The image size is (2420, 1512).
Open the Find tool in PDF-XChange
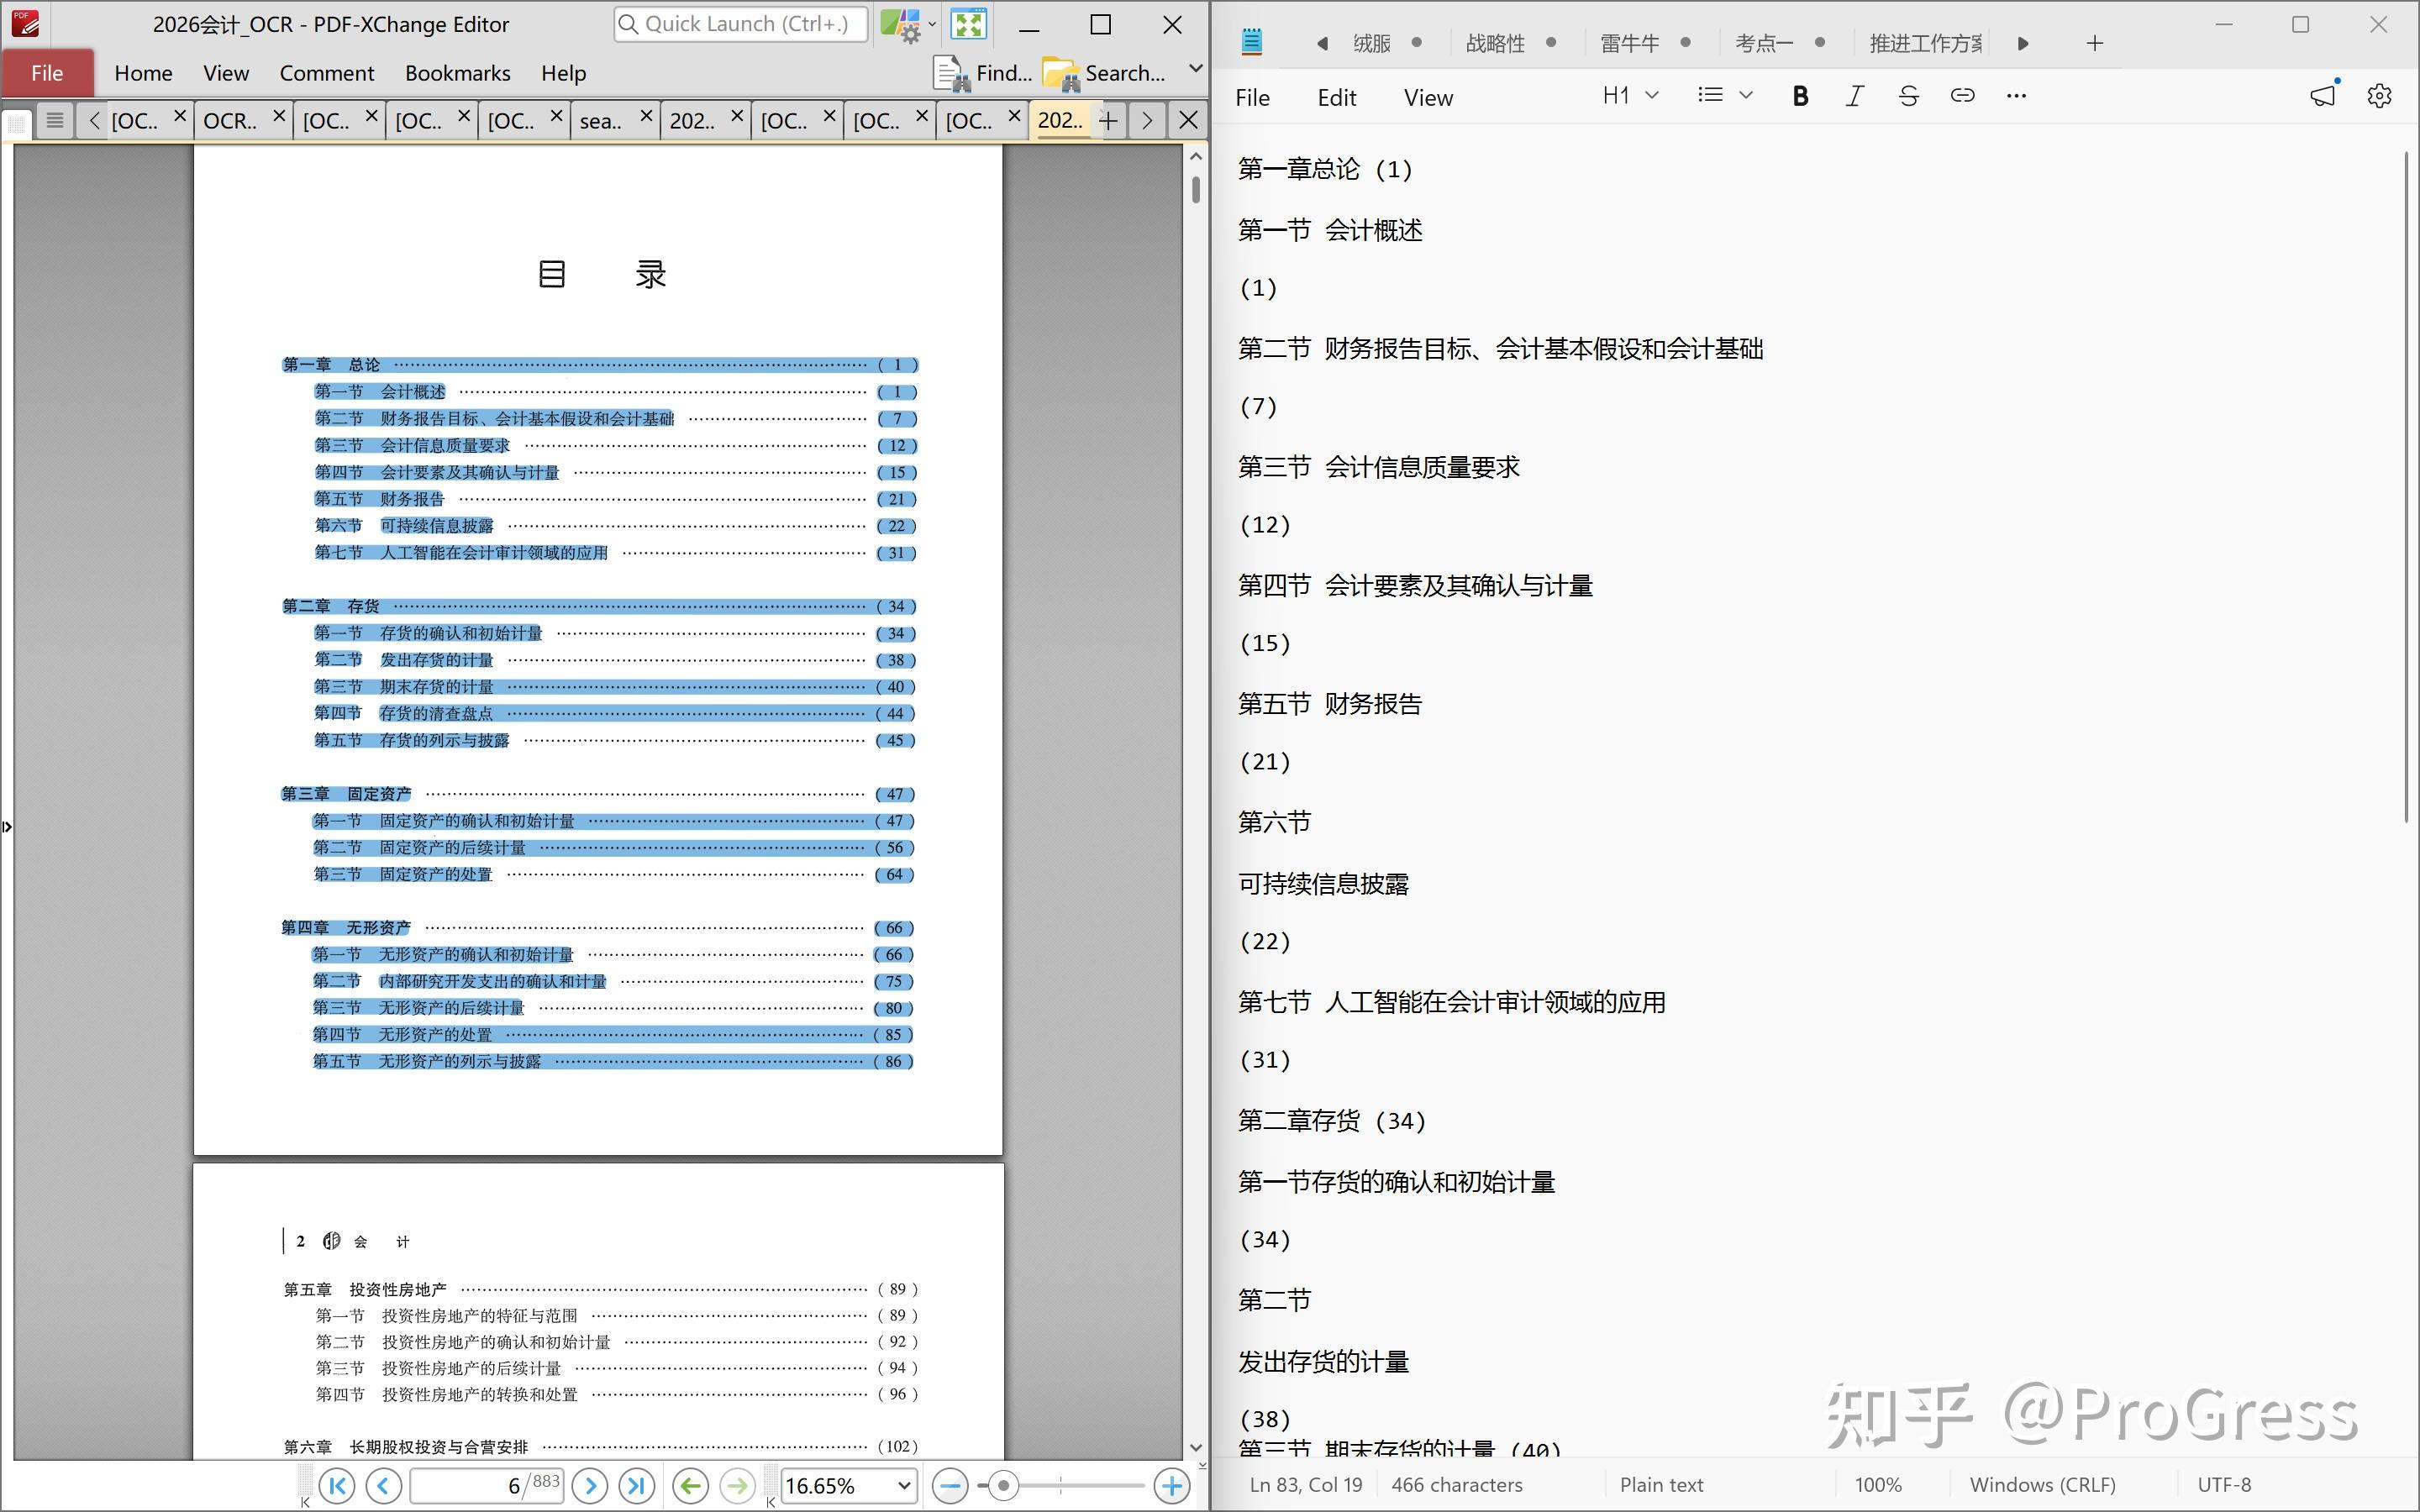(x=983, y=73)
